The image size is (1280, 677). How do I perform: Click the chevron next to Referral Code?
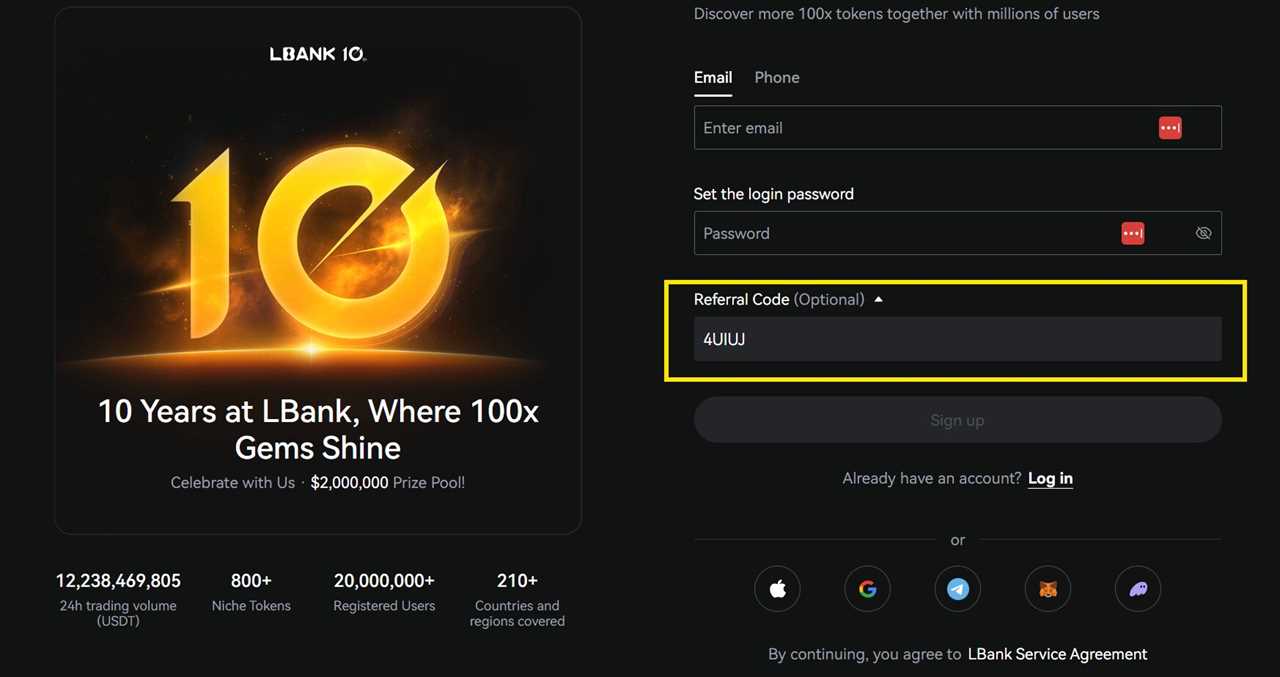pyautogui.click(x=878, y=298)
